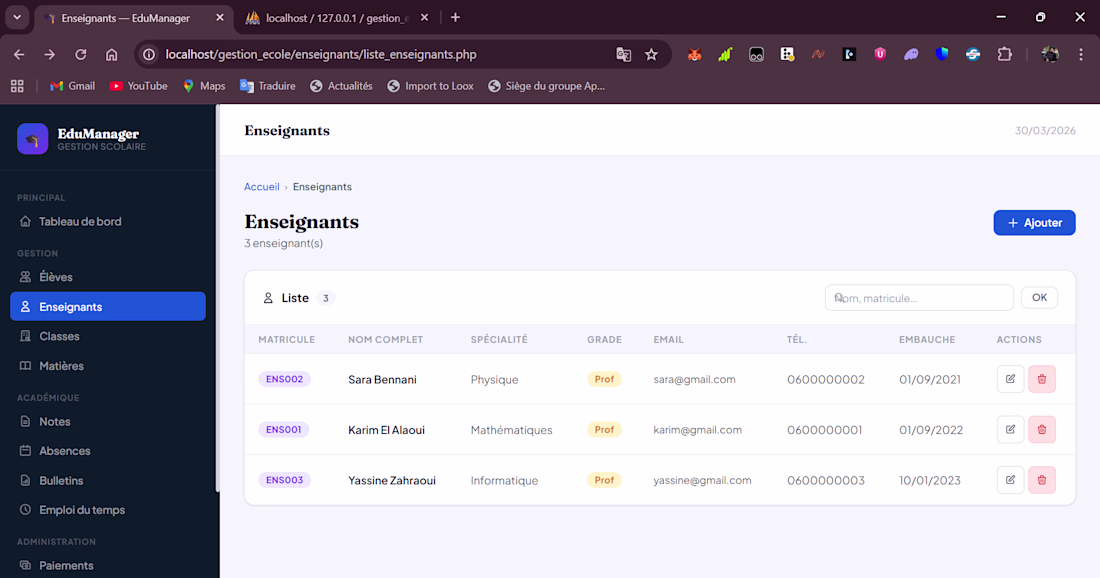Follow the Accueil breadcrumb link

(262, 187)
